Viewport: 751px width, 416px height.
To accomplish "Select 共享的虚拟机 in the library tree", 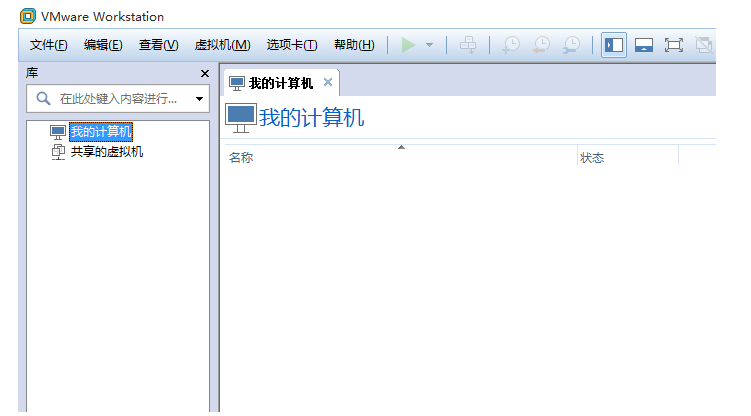I will click(107, 152).
